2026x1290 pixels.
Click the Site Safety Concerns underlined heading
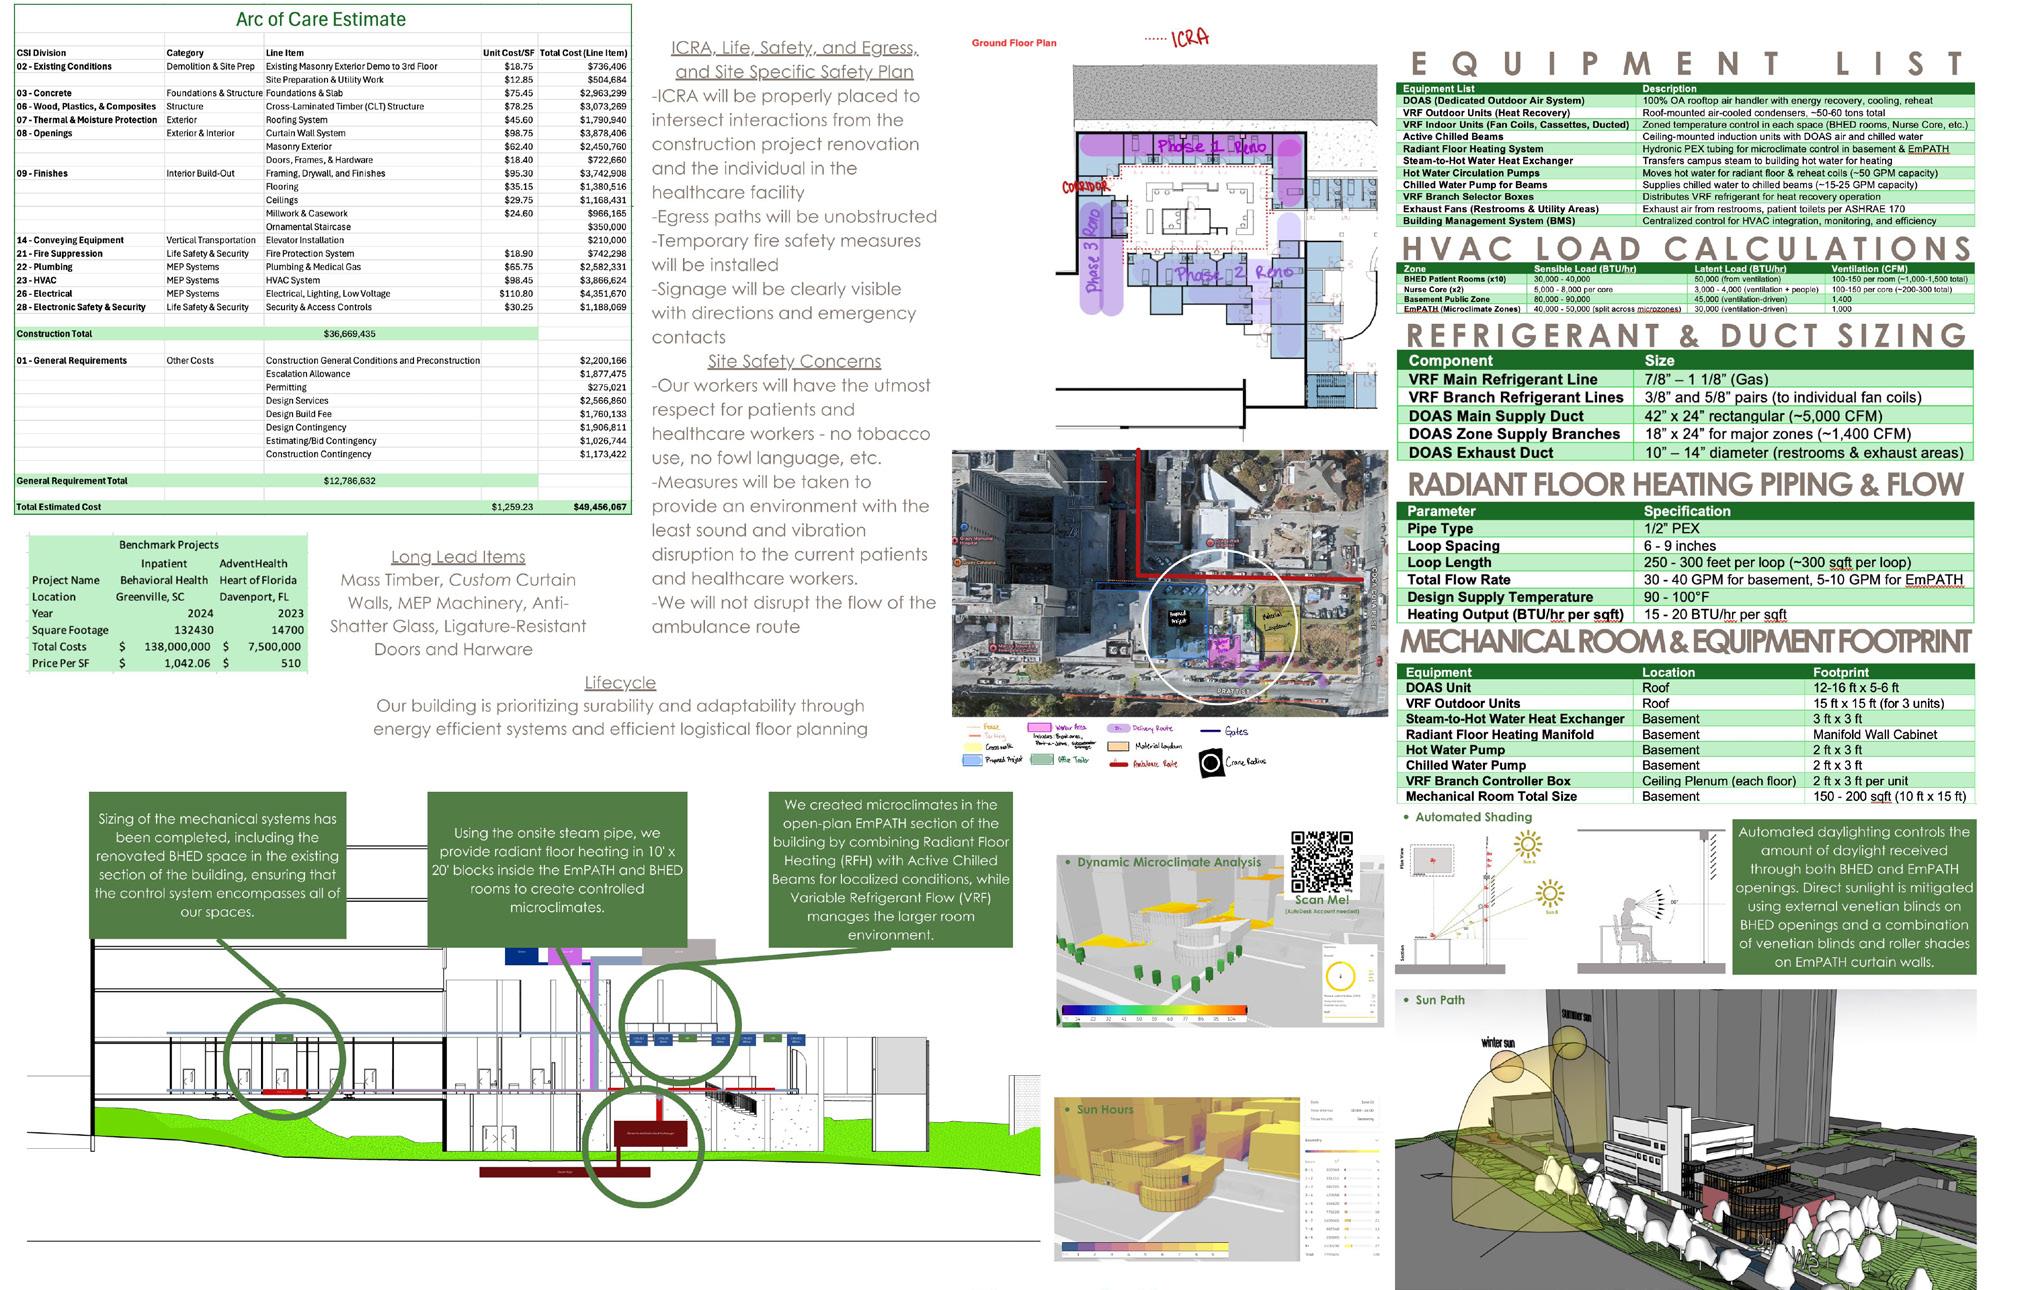pos(794,361)
